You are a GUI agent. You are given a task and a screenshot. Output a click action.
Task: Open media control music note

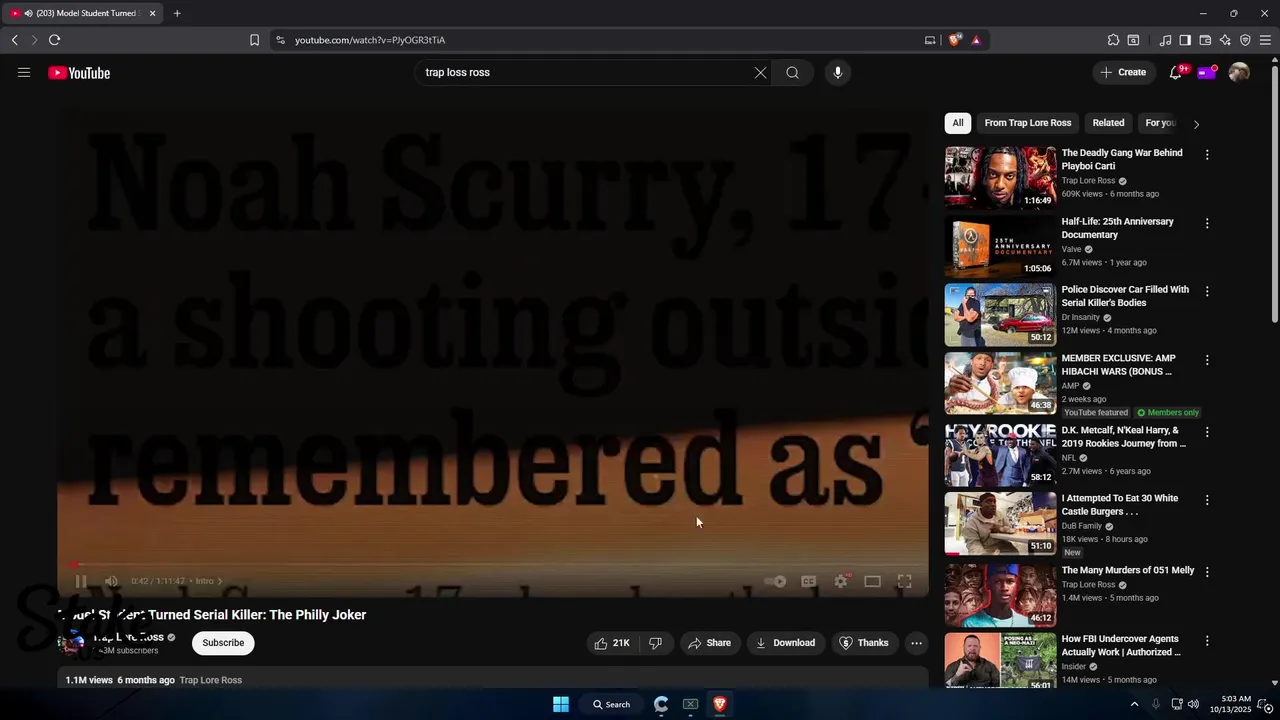click(1165, 40)
